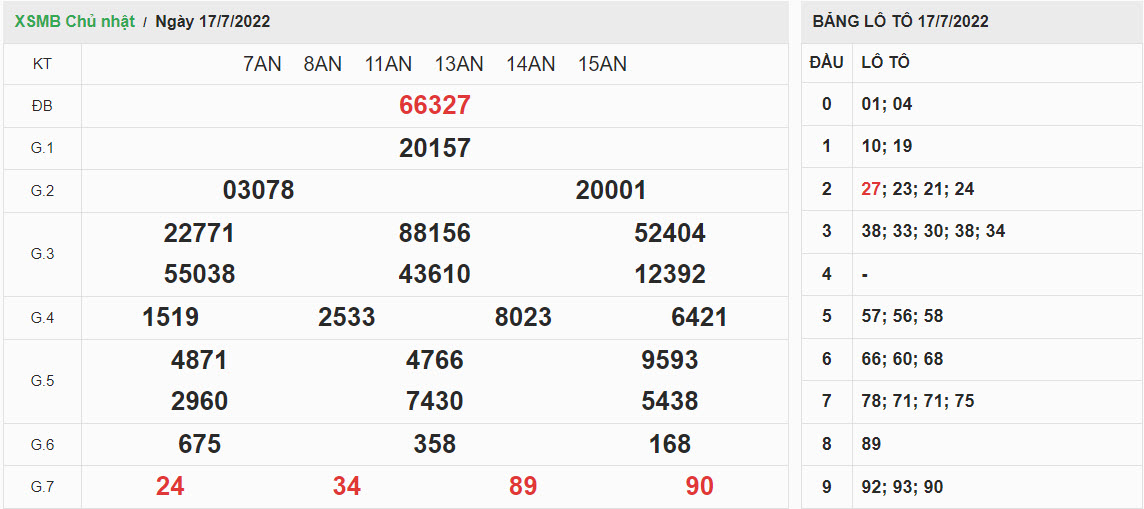Click G.5 number 5438
Viewport: 1144px width, 509px height.
(670, 401)
